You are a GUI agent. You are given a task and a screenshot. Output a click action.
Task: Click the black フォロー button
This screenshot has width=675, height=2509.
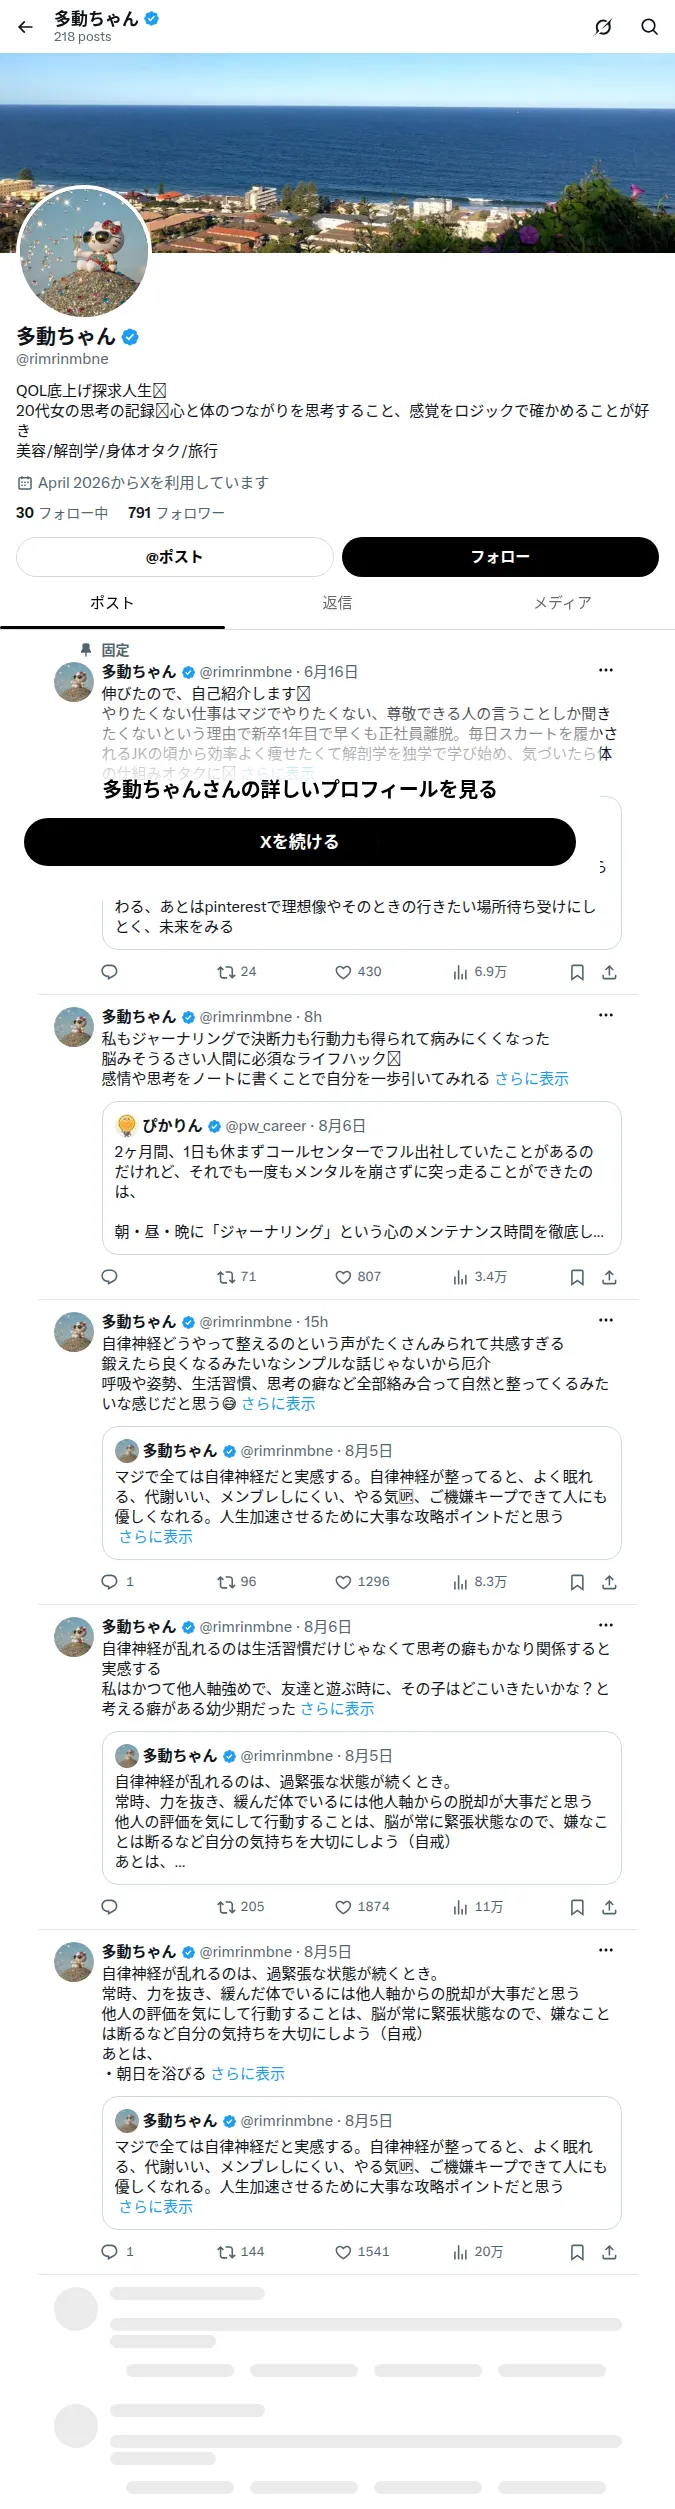click(500, 557)
